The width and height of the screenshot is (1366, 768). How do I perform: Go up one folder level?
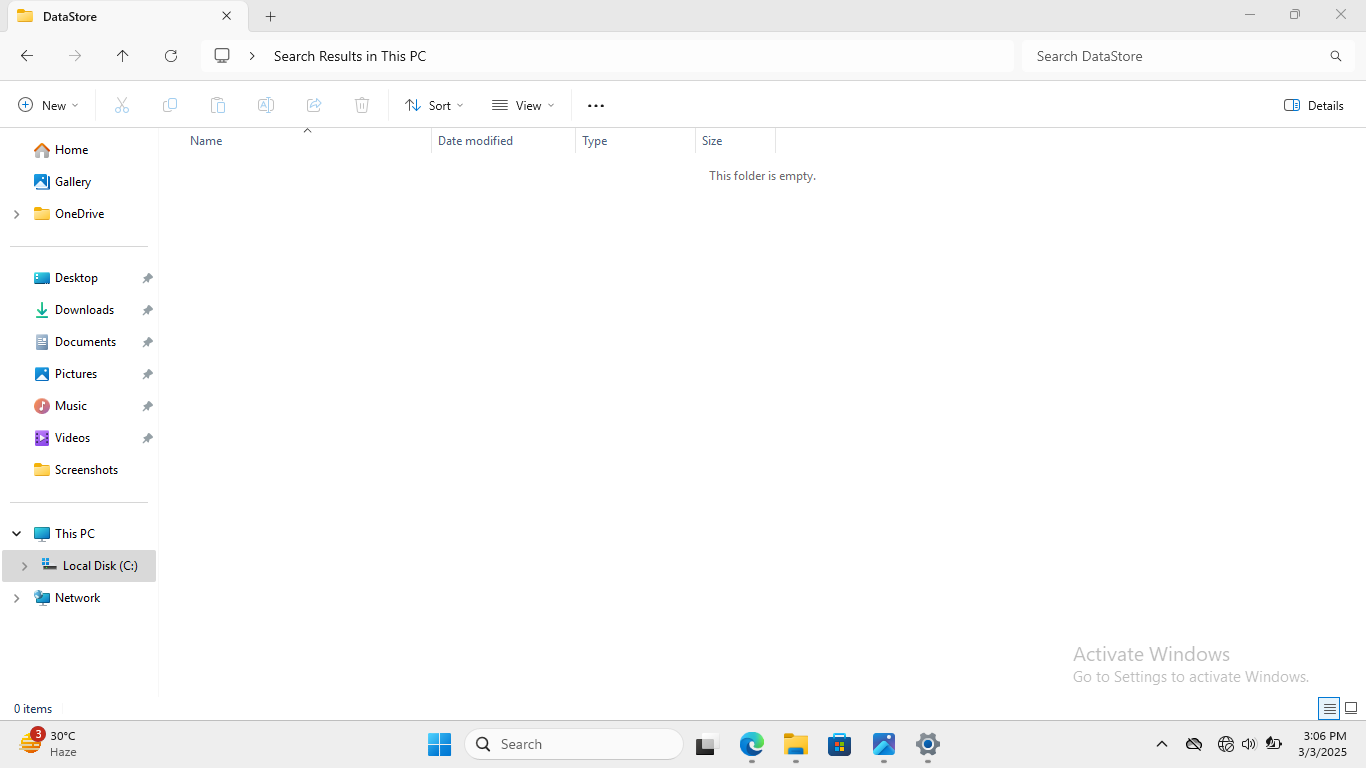tap(123, 56)
